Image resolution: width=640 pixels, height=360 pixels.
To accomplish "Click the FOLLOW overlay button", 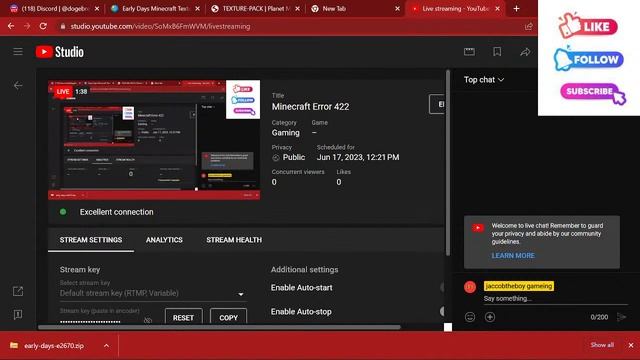I will tap(589, 60).
